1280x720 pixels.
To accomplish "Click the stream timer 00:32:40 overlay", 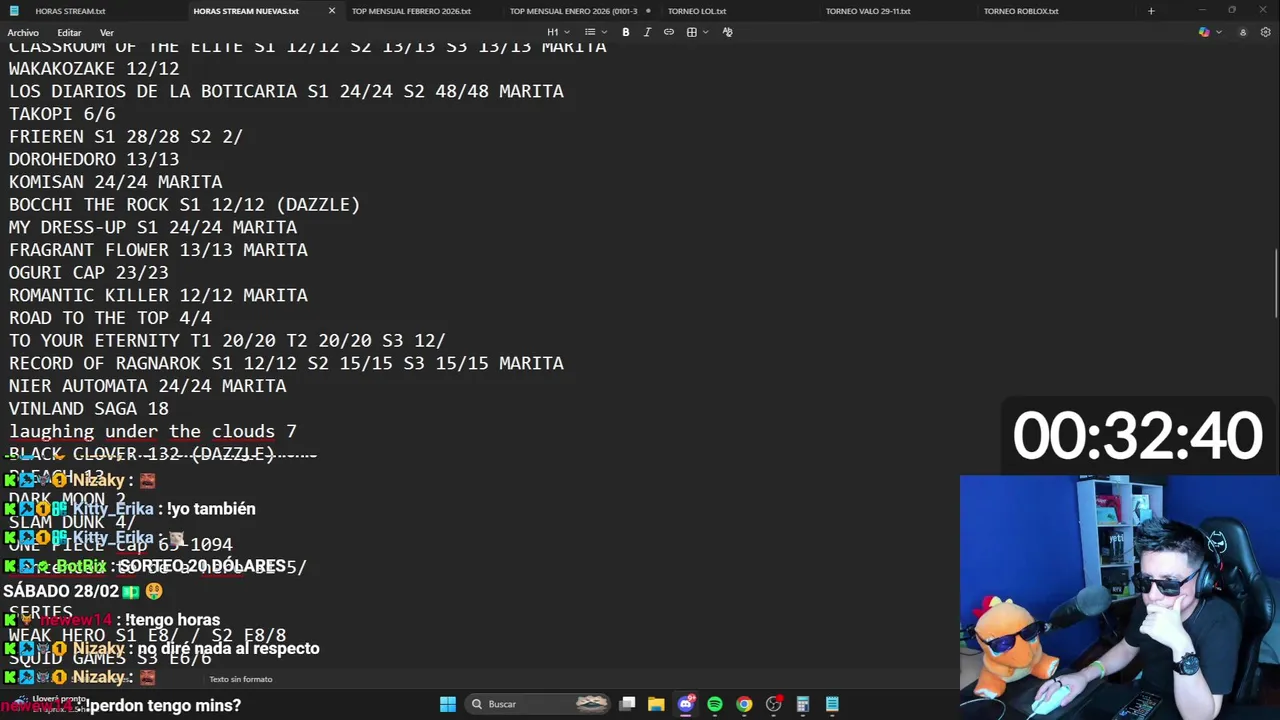I will click(x=1137, y=436).
